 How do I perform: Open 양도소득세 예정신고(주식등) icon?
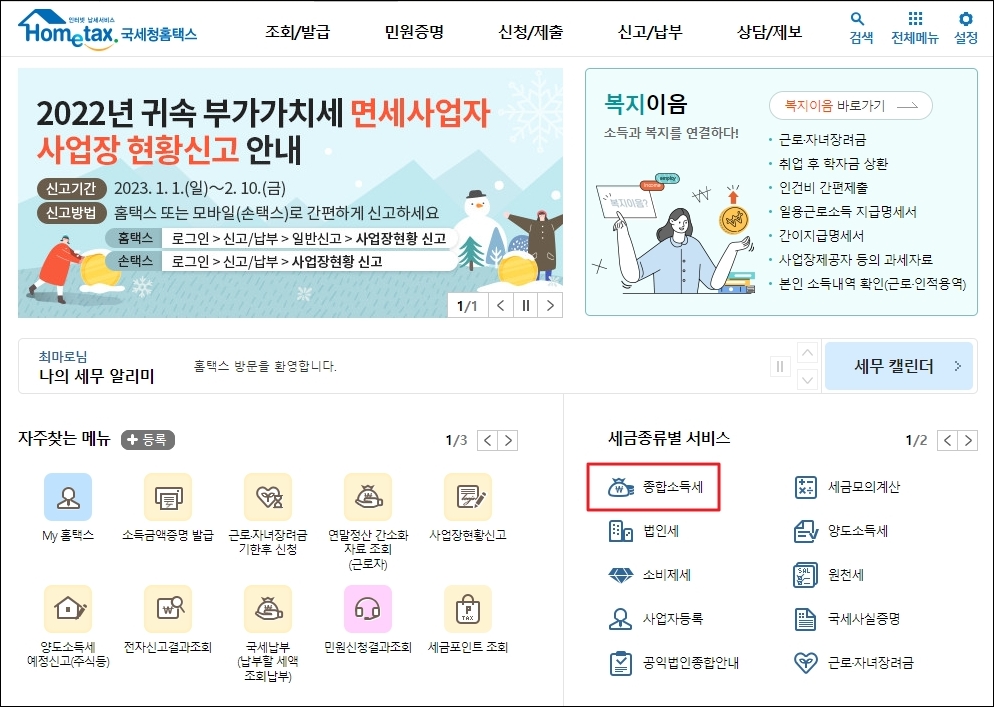coord(68,609)
